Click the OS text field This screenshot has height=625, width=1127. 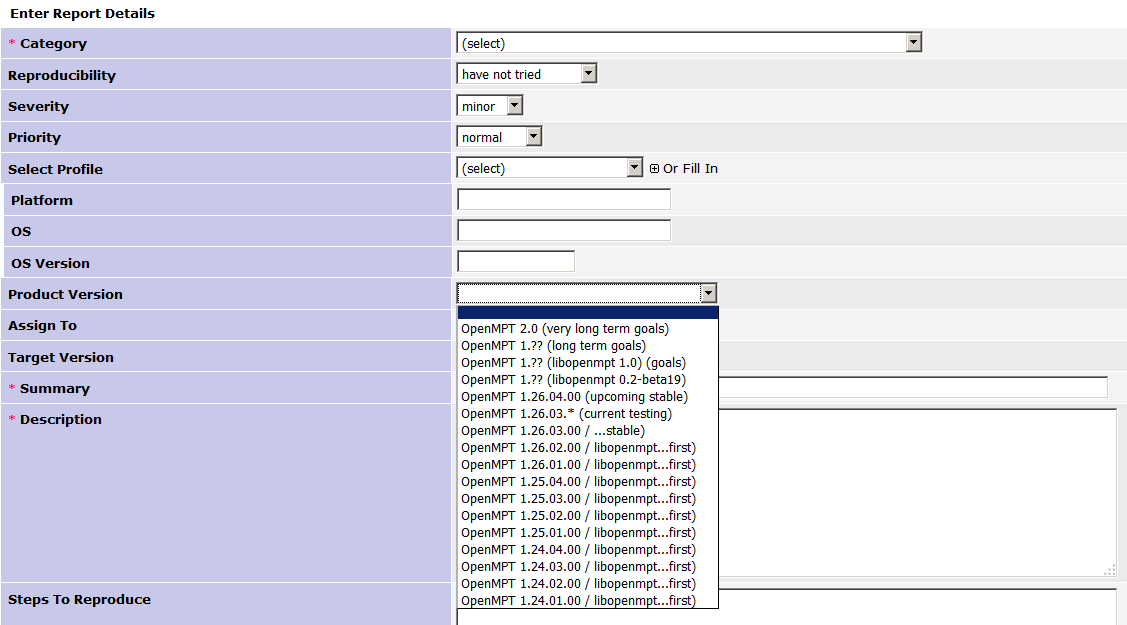click(563, 231)
